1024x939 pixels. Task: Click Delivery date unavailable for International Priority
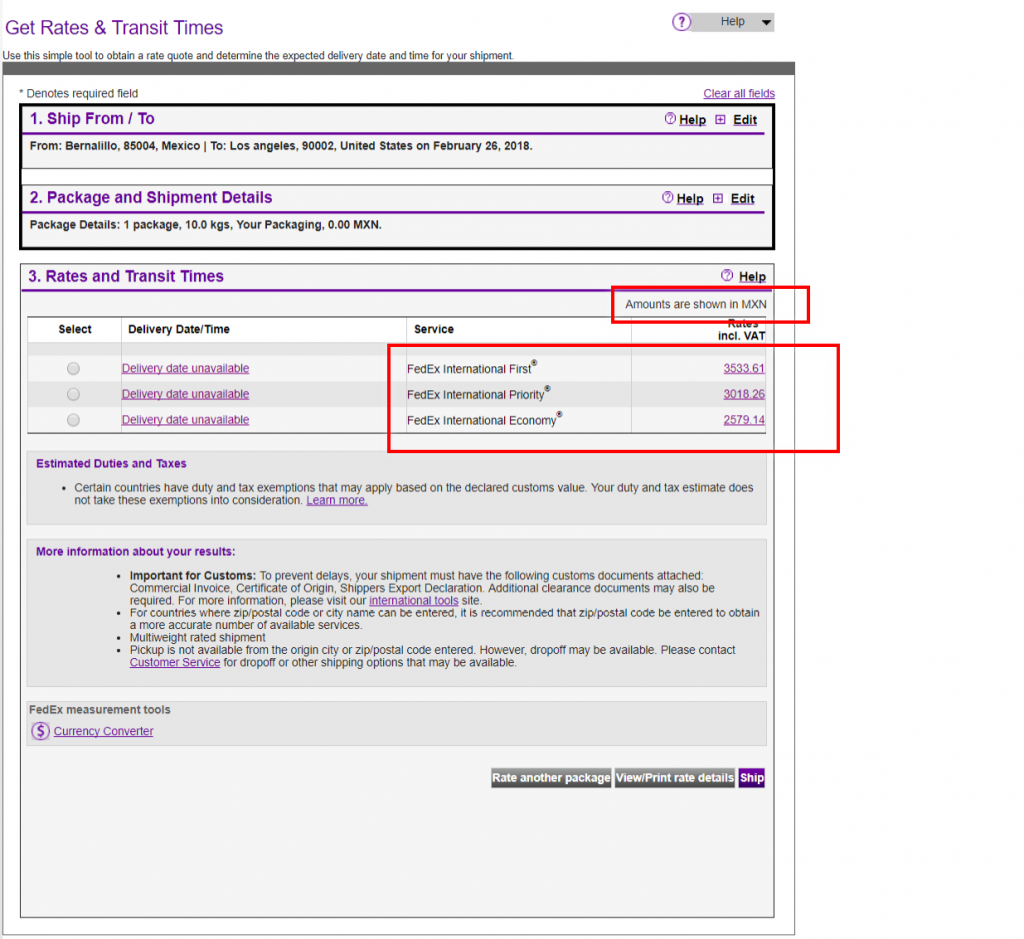point(185,394)
